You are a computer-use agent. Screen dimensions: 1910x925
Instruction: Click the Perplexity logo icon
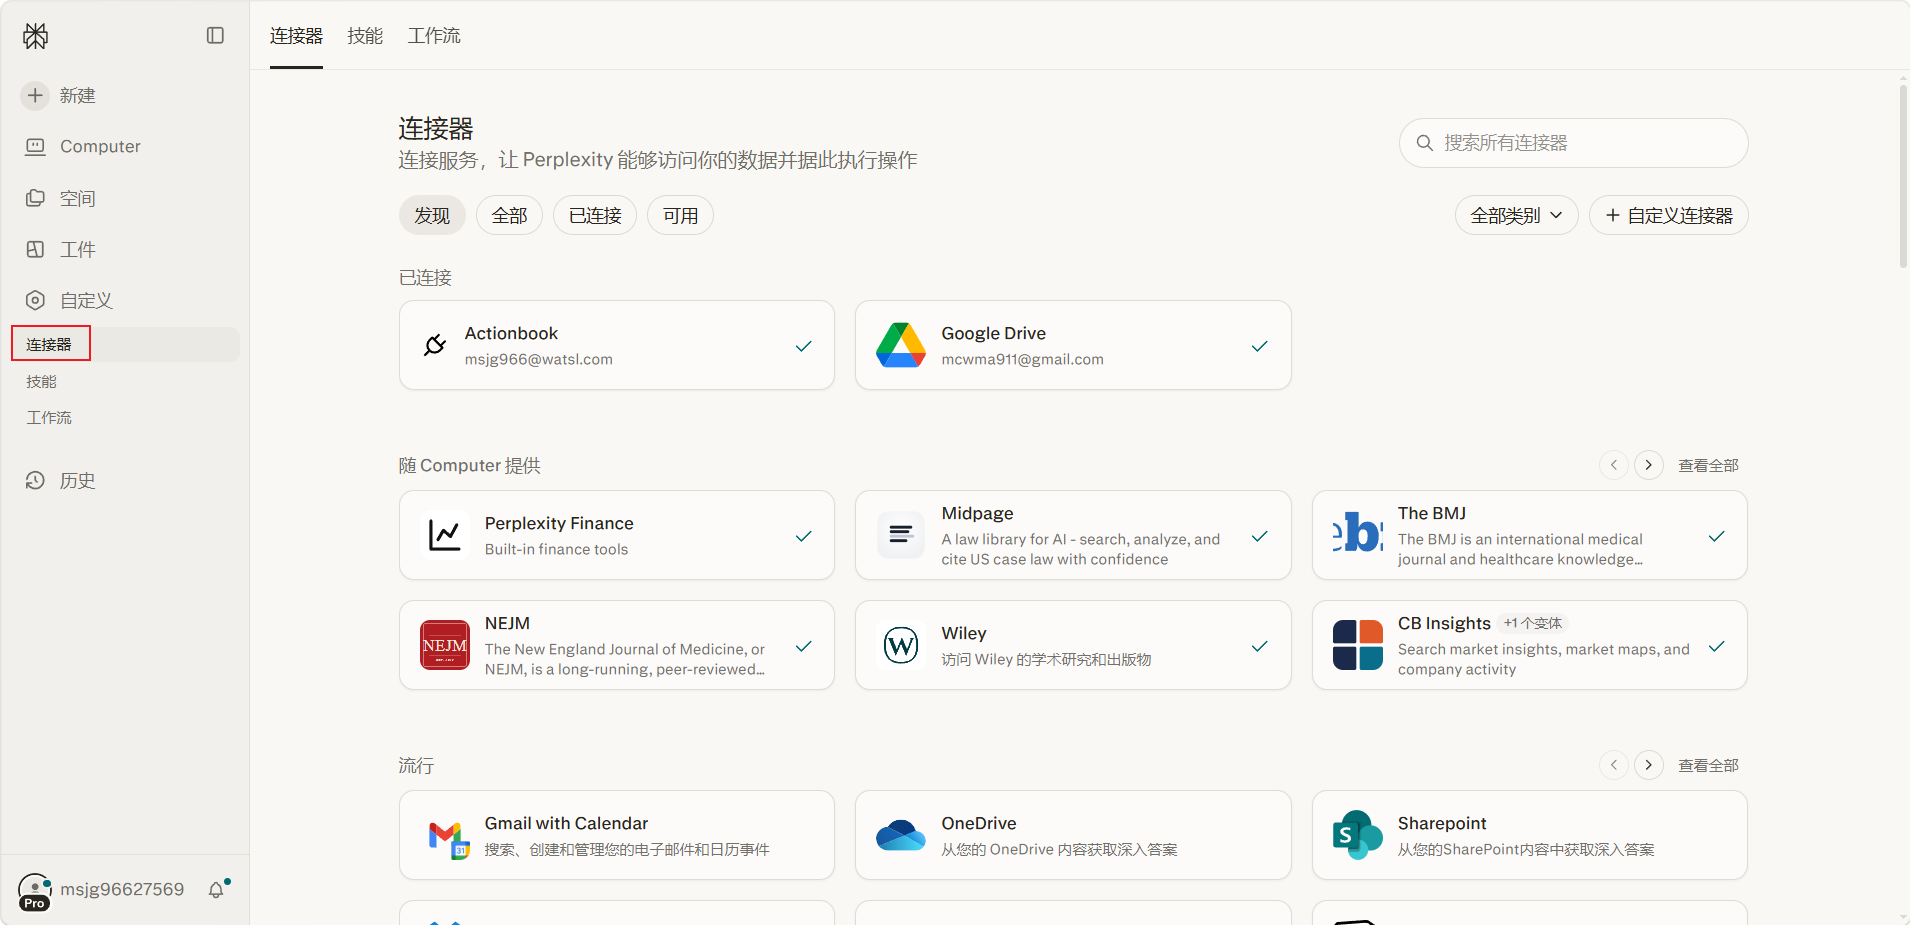(36, 36)
